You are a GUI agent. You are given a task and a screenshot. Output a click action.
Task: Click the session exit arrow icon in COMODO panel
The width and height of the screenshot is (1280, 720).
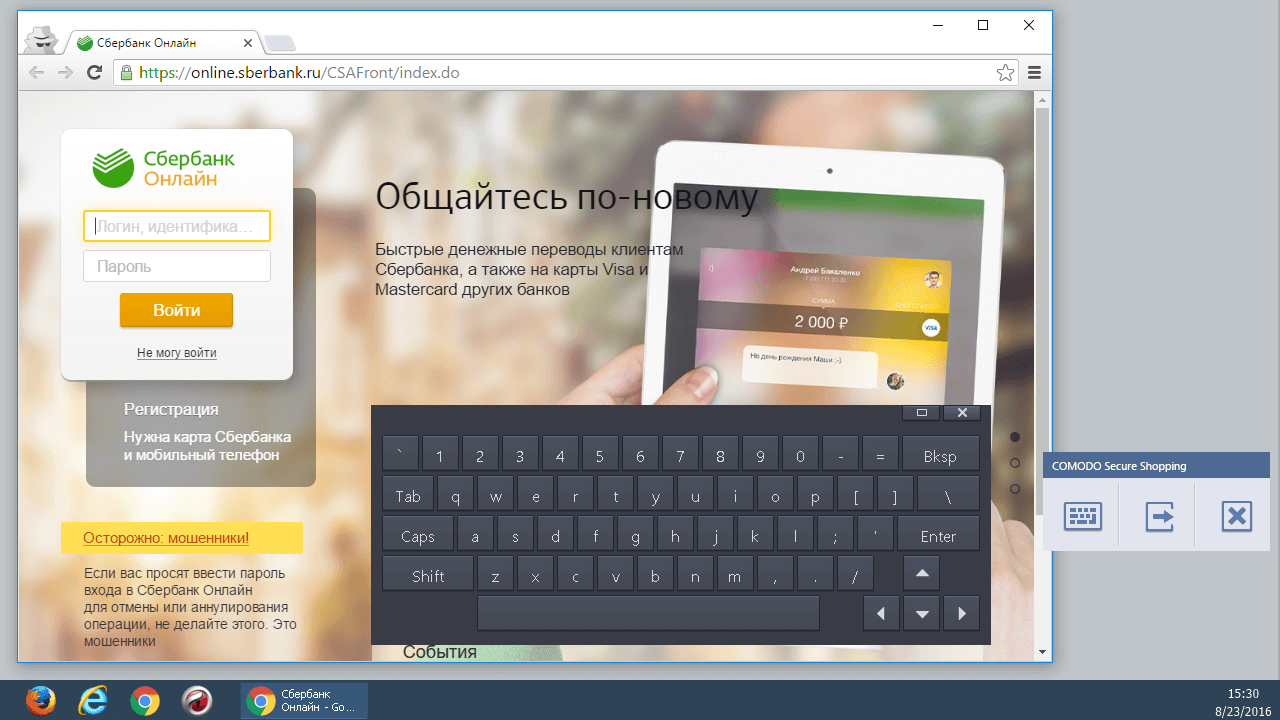[x=1159, y=515]
